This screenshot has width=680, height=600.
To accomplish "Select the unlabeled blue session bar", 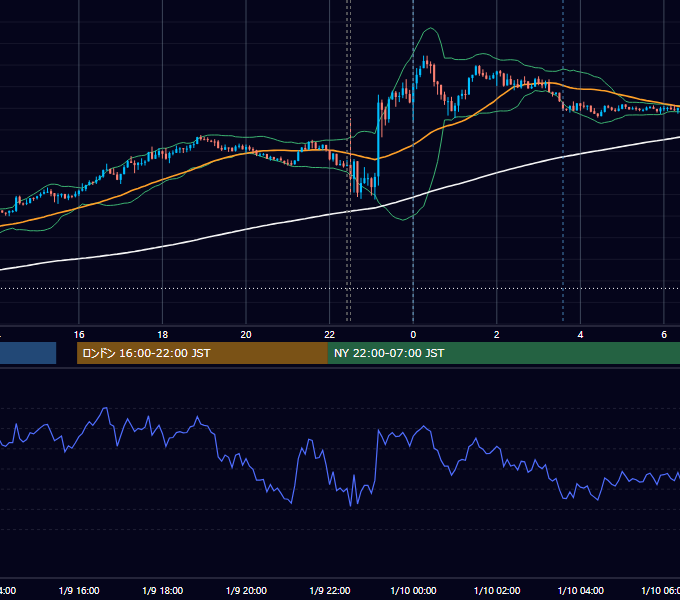I will tap(28, 353).
